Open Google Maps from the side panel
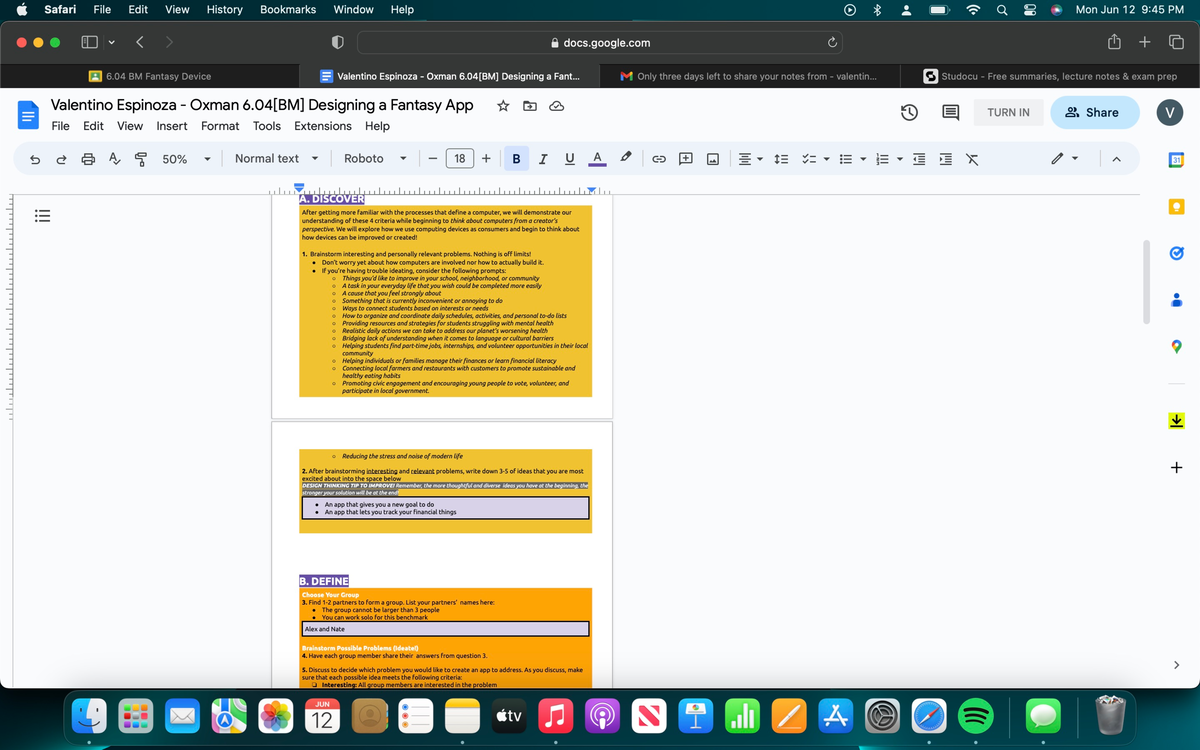The height and width of the screenshot is (750, 1200). point(1176,345)
